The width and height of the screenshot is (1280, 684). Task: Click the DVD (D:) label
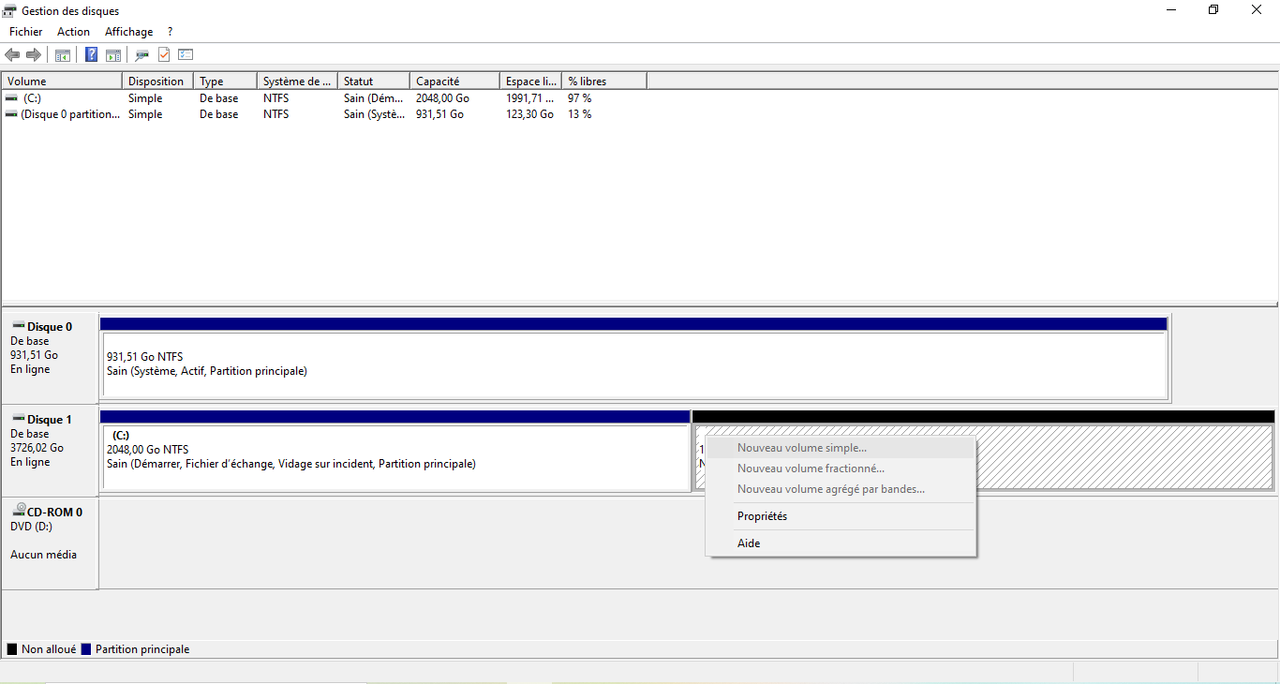31,526
